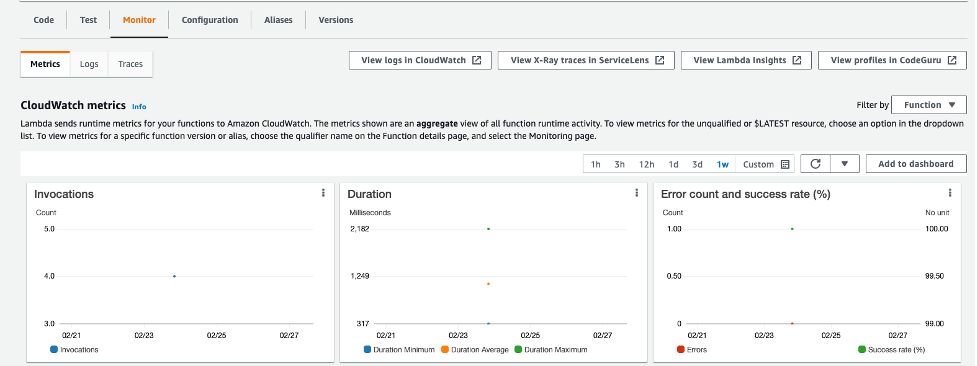Select the 3h time range

click(x=619, y=165)
